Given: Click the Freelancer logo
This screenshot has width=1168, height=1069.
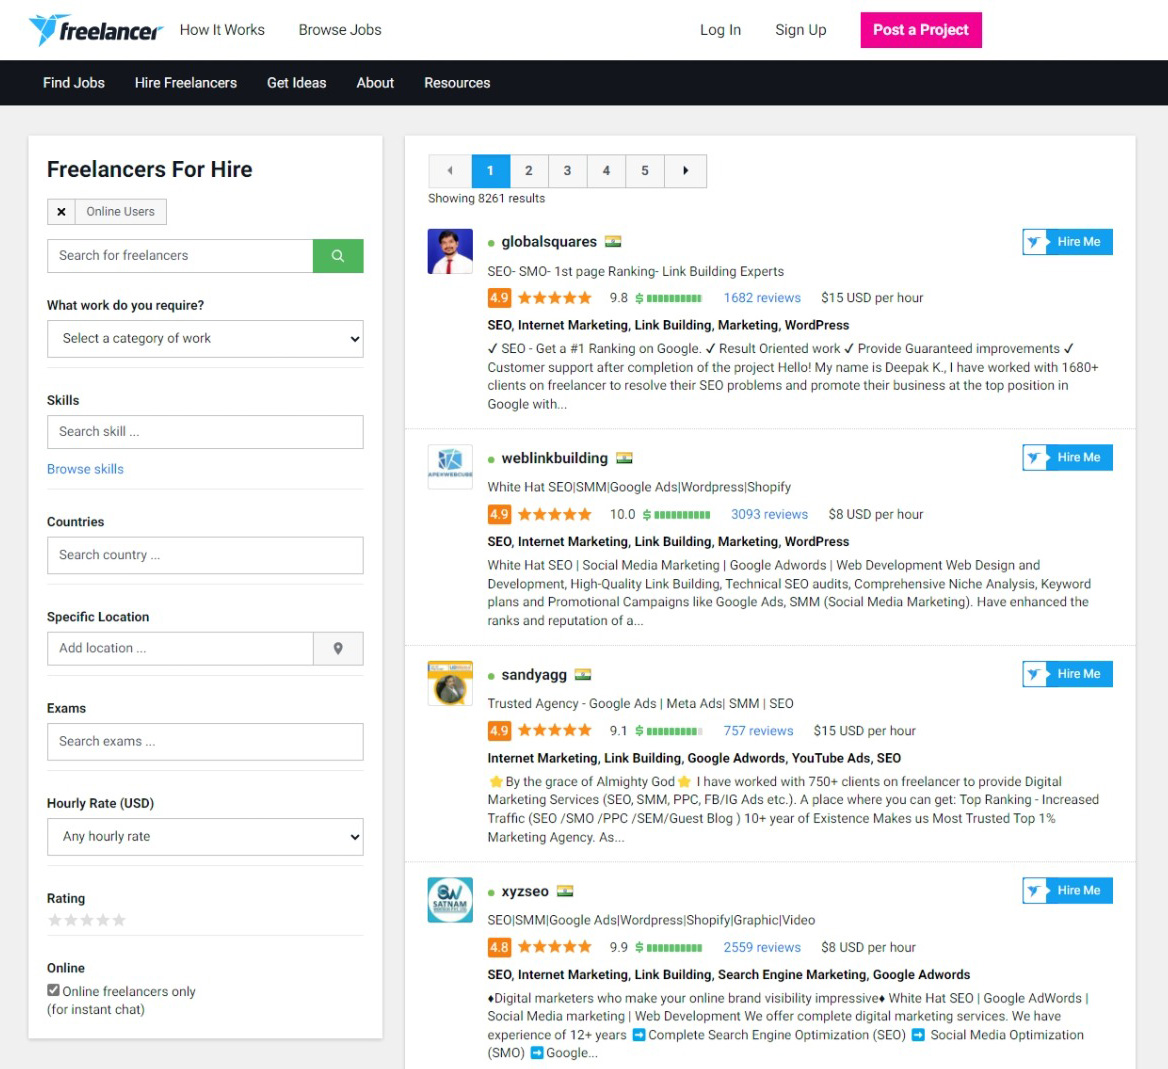Looking at the screenshot, I should pos(95,30).
